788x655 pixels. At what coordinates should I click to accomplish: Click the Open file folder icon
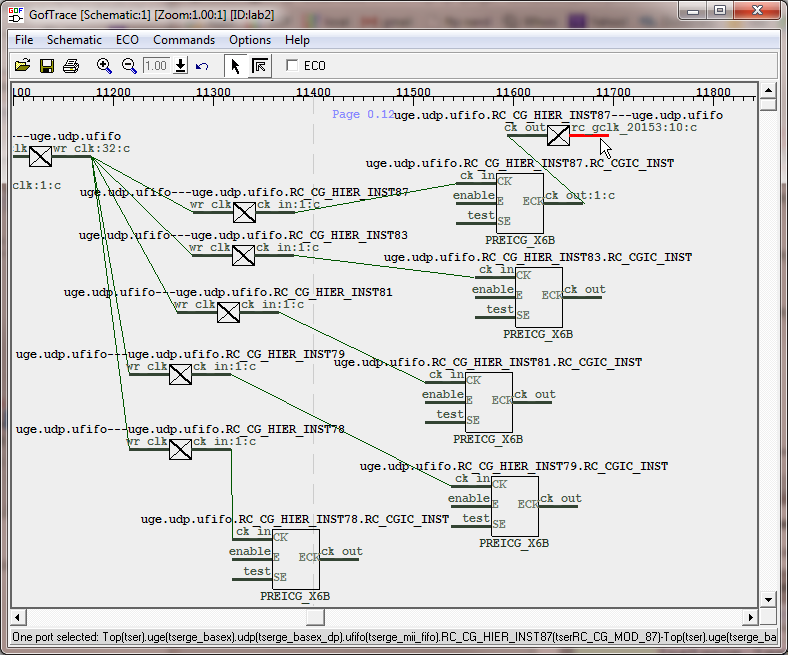pyautogui.click(x=23, y=66)
